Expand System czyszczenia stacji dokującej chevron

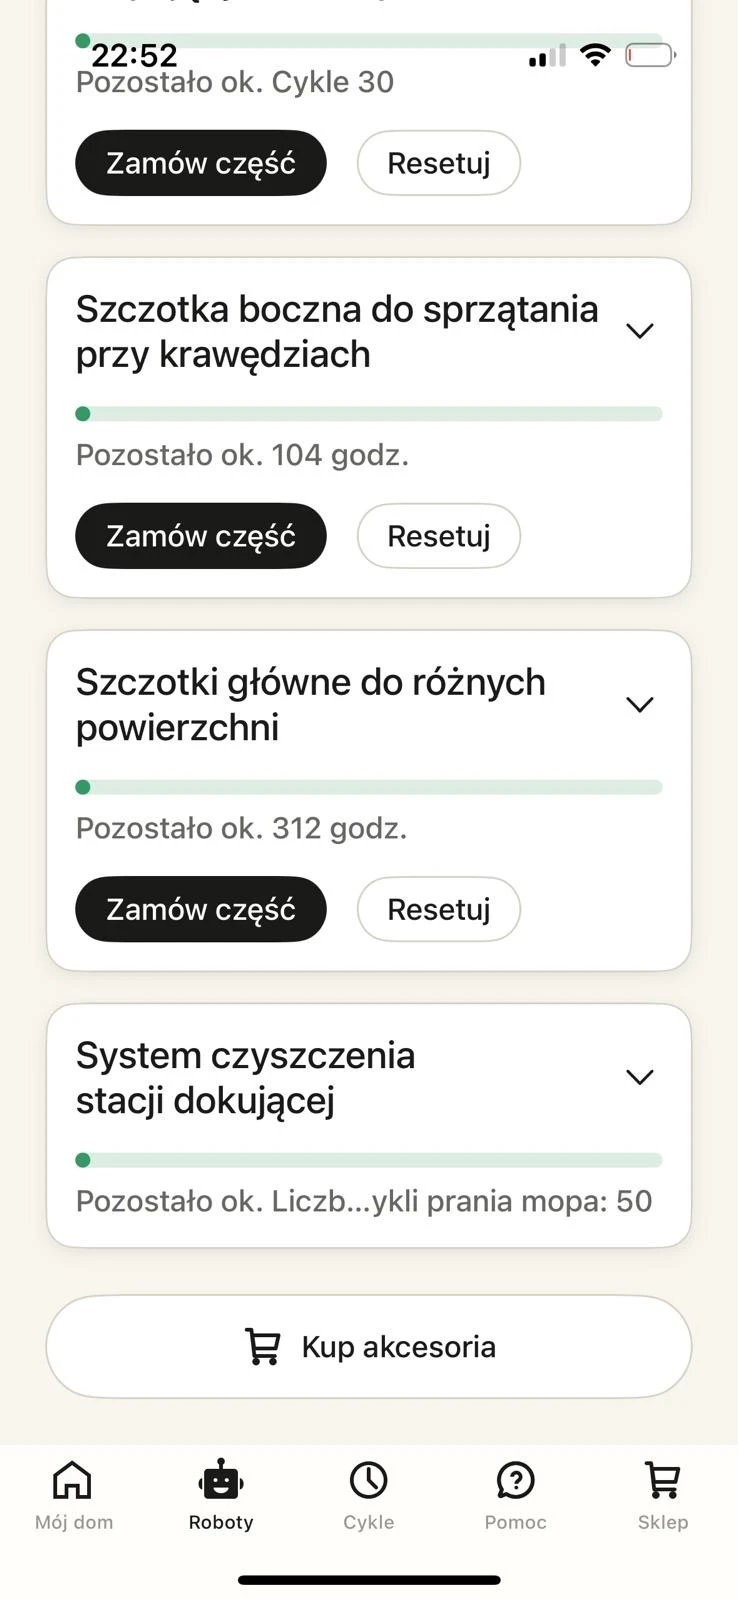(x=639, y=1077)
